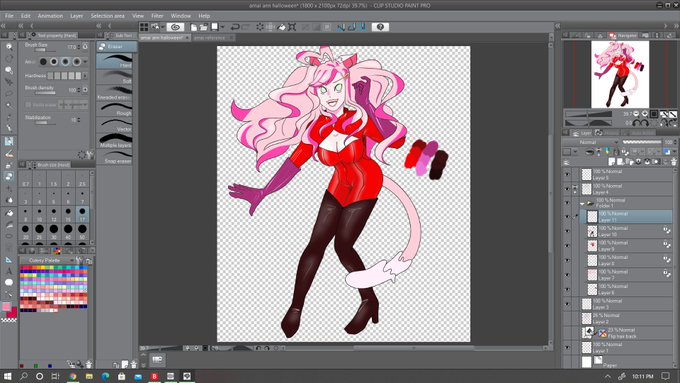Click the Navigator canvas thumbnail
Image resolution: width=680 pixels, height=383 pixels.
(620, 74)
